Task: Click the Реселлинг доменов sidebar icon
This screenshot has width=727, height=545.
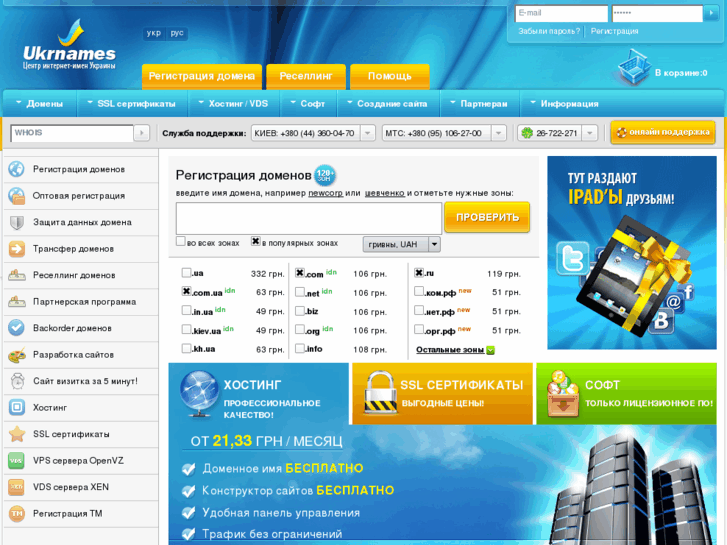Action: pyautogui.click(x=16, y=275)
